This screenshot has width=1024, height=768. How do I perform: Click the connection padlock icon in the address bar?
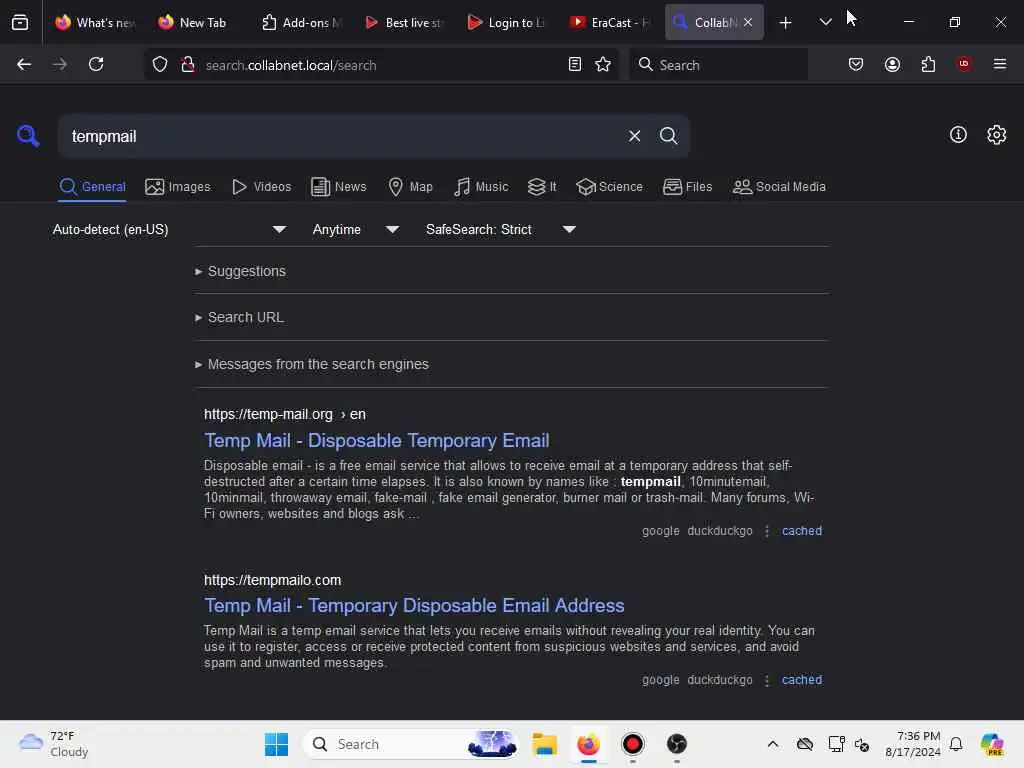tap(188, 65)
